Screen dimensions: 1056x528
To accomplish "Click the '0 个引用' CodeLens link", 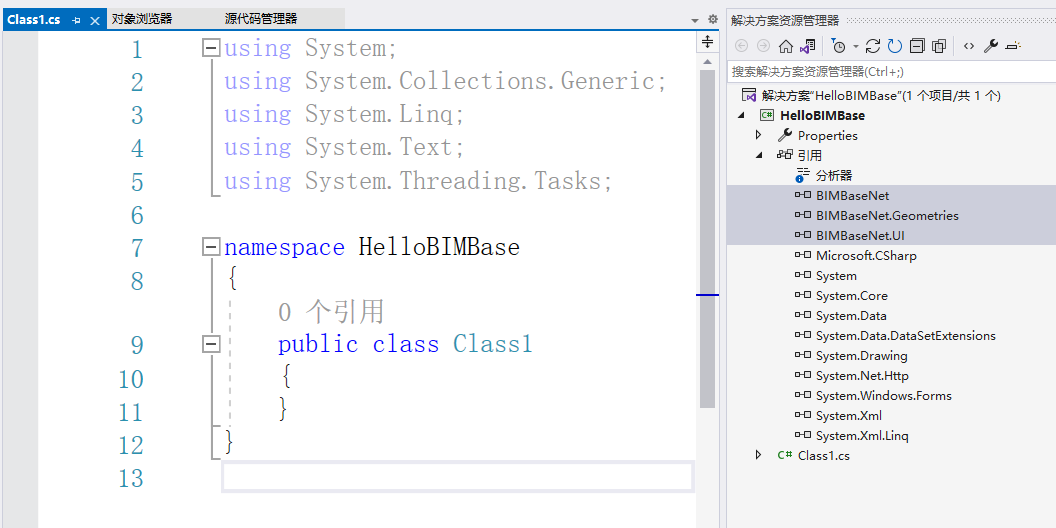I will [331, 312].
